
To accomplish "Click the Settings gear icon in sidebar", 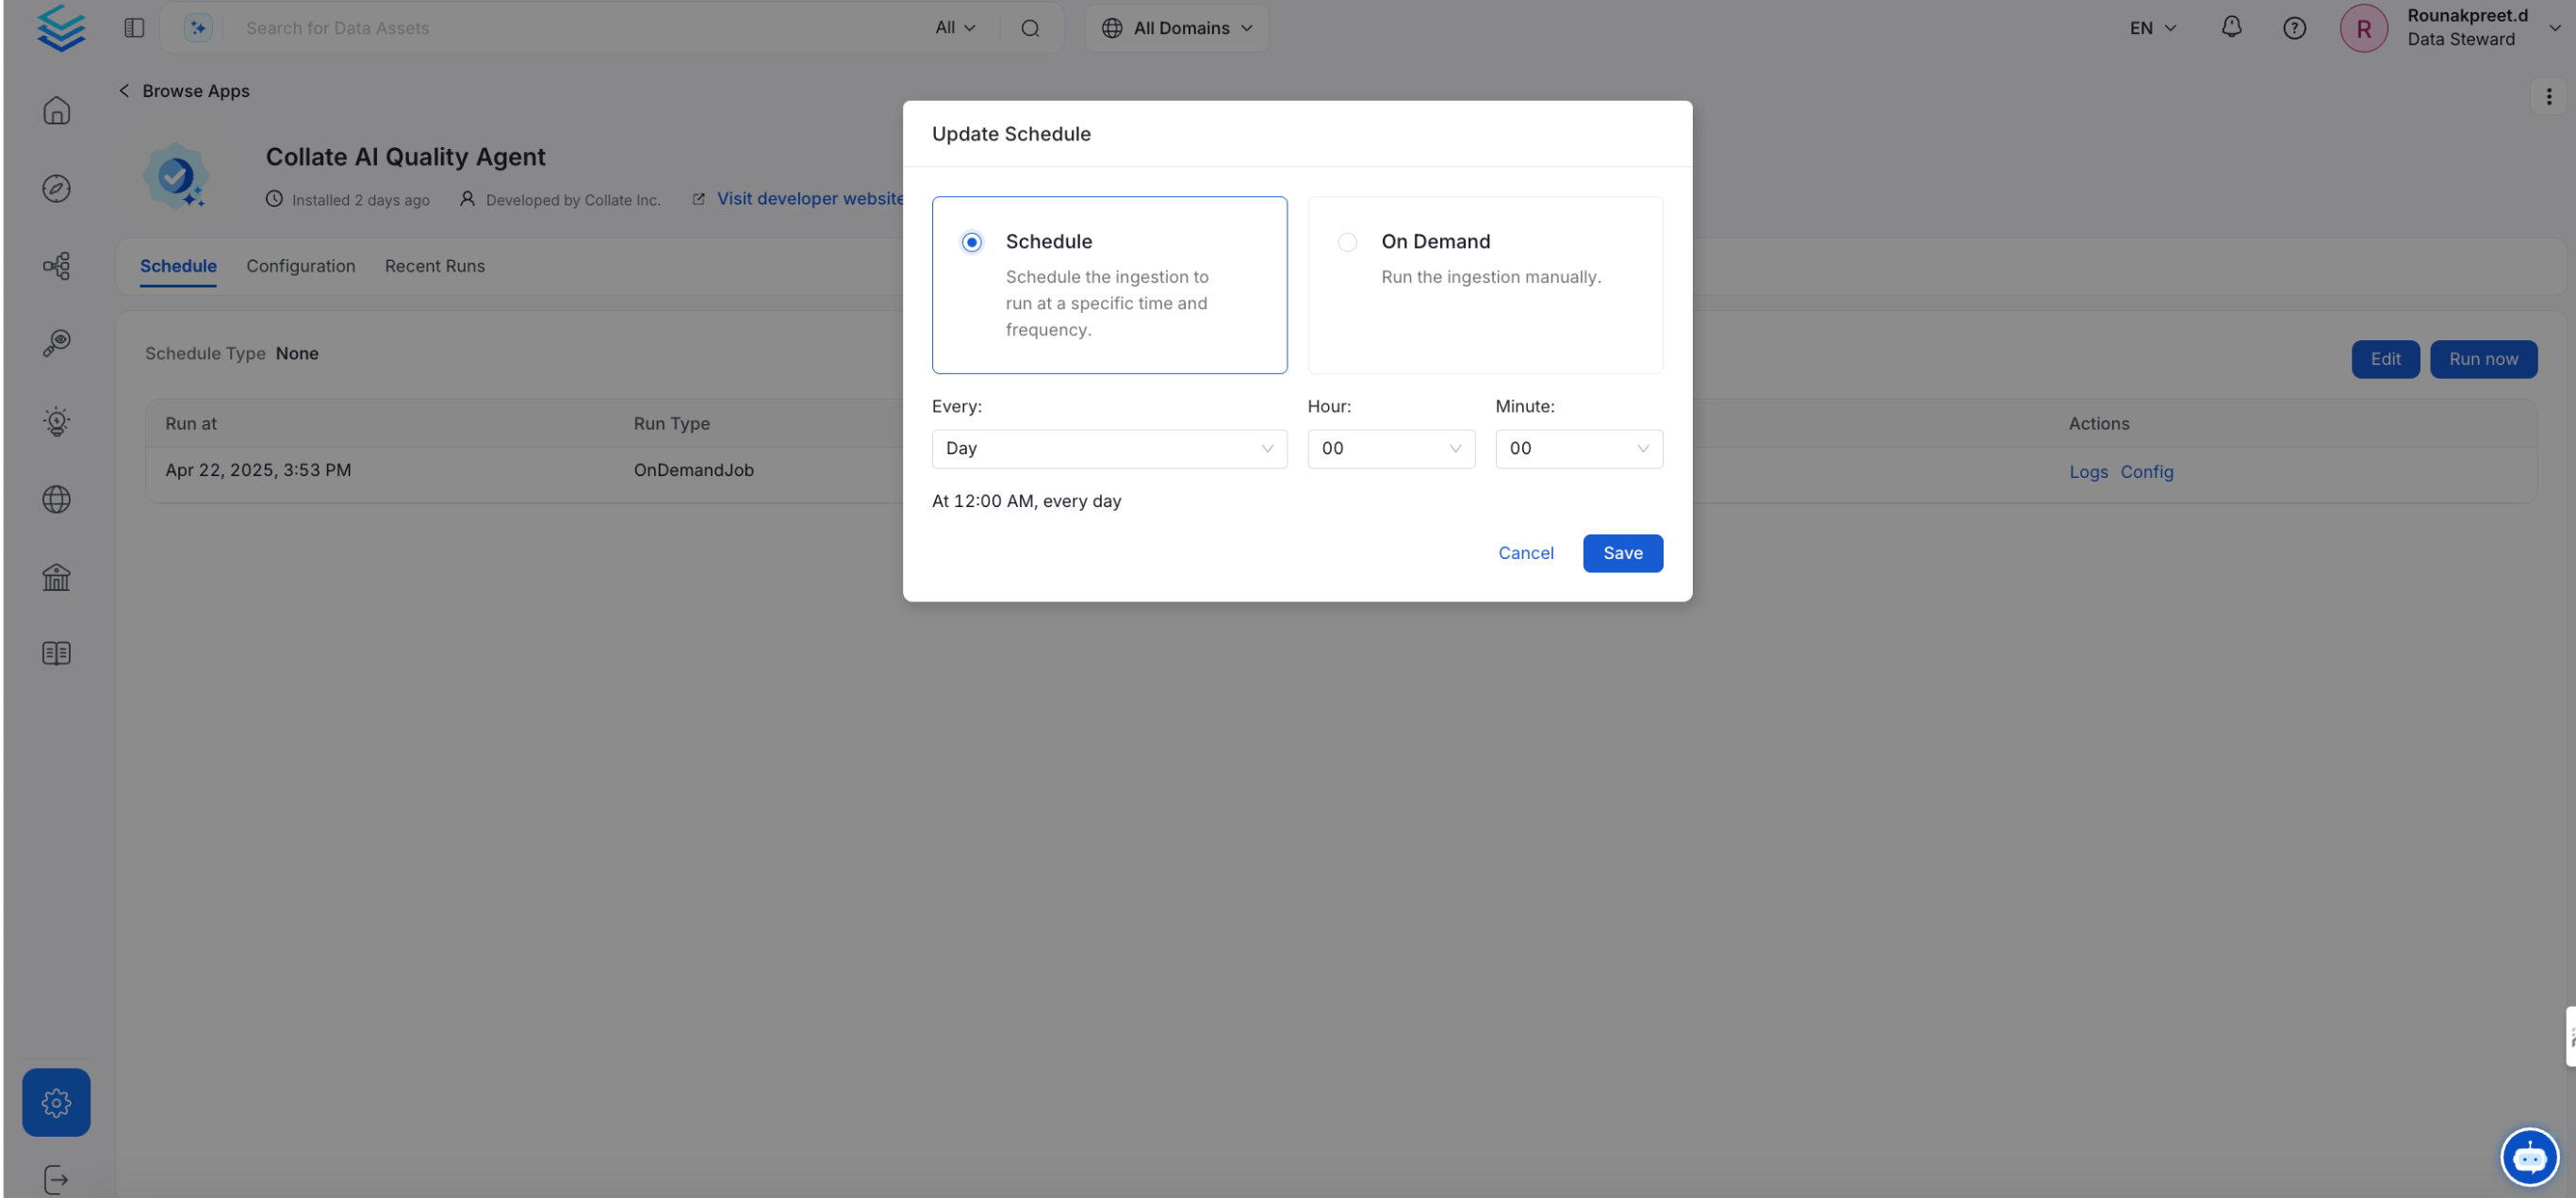I will click(56, 1102).
